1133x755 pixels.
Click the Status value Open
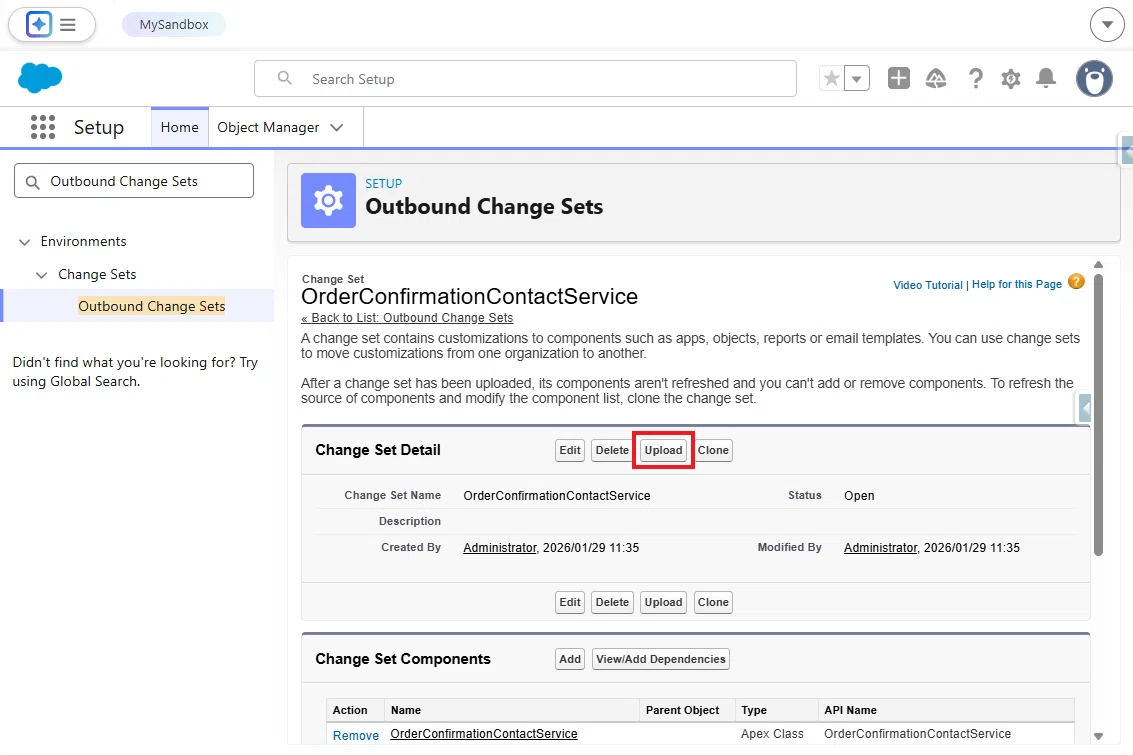859,496
